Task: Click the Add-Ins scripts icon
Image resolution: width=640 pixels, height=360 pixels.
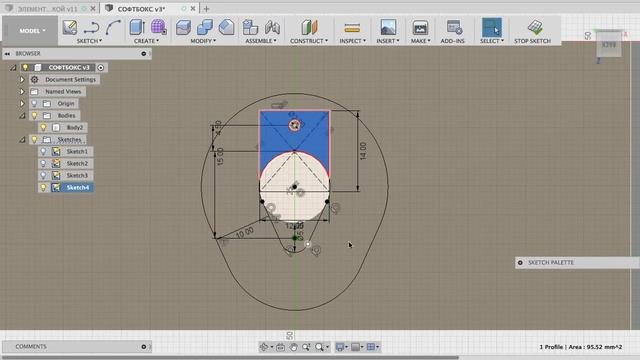Action: tap(454, 27)
